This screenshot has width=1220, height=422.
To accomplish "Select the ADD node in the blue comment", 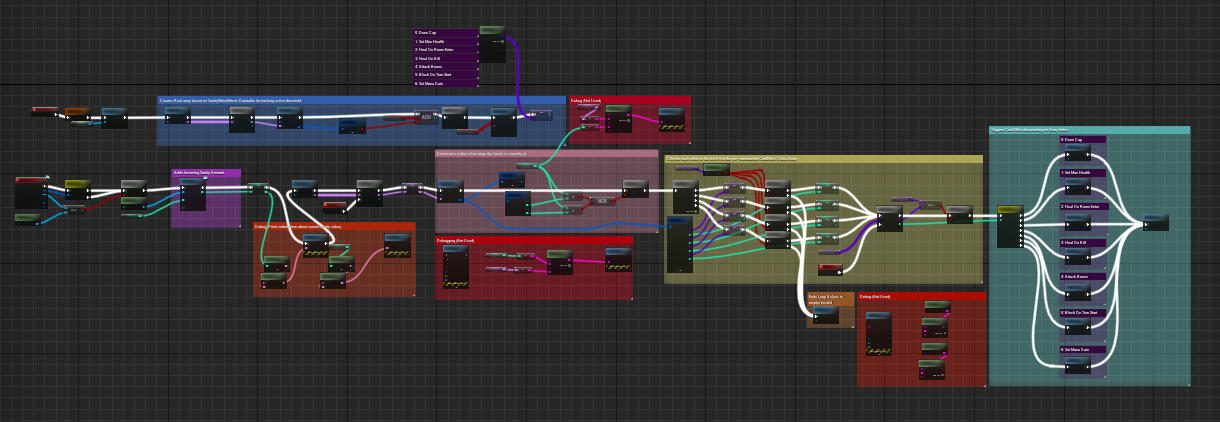I will [424, 117].
